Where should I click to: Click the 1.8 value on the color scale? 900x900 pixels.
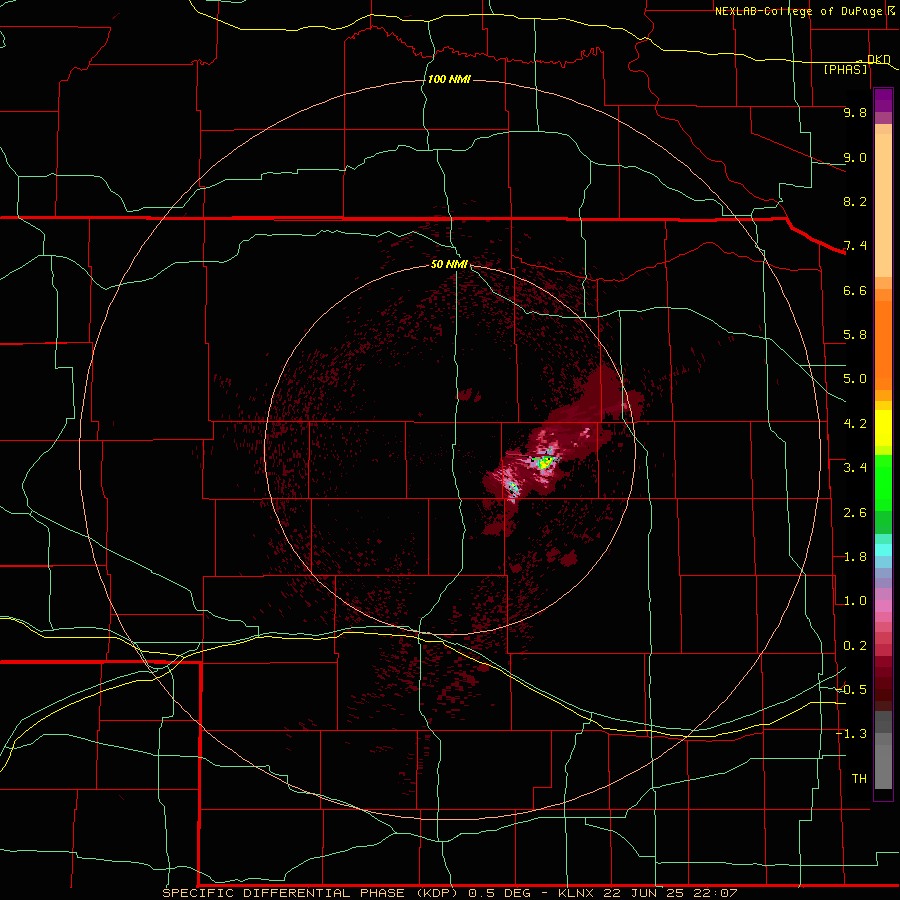(855, 557)
